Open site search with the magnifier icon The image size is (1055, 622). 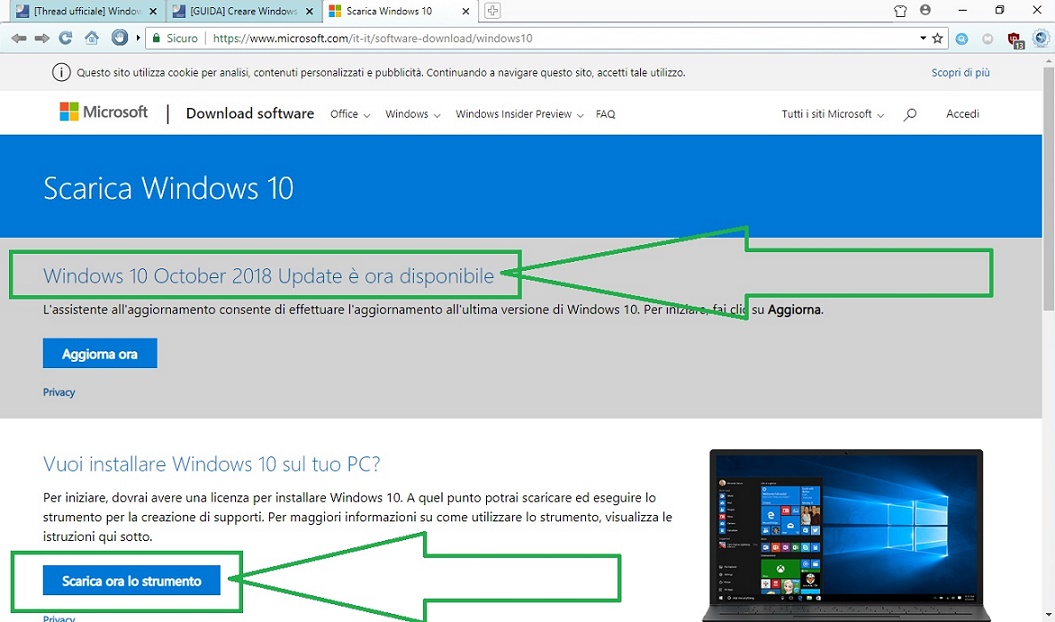910,115
